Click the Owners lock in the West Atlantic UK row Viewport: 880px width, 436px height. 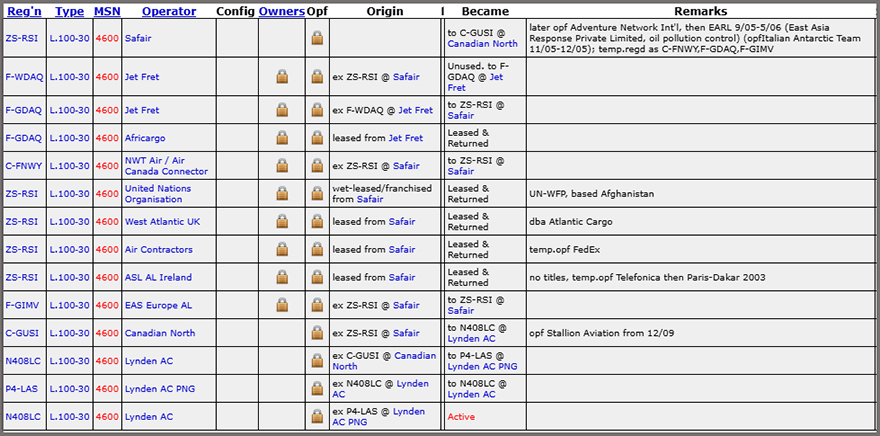coord(282,222)
